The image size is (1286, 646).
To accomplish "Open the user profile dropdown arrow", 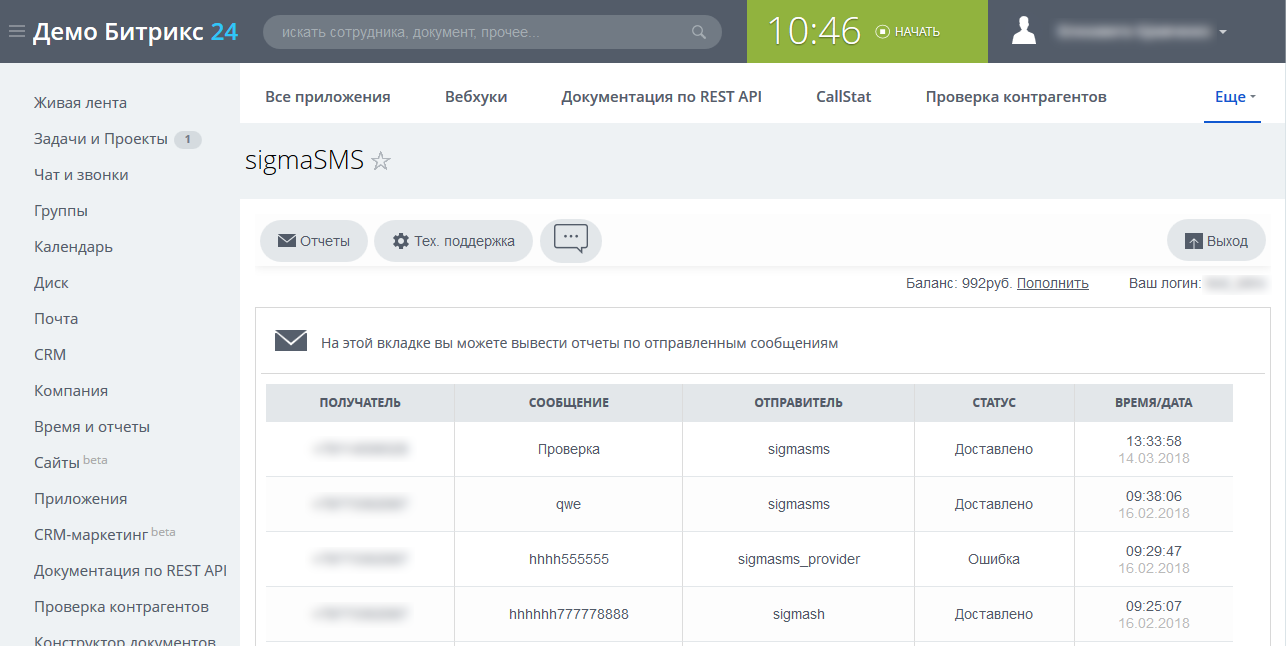I will (x=1223, y=32).
